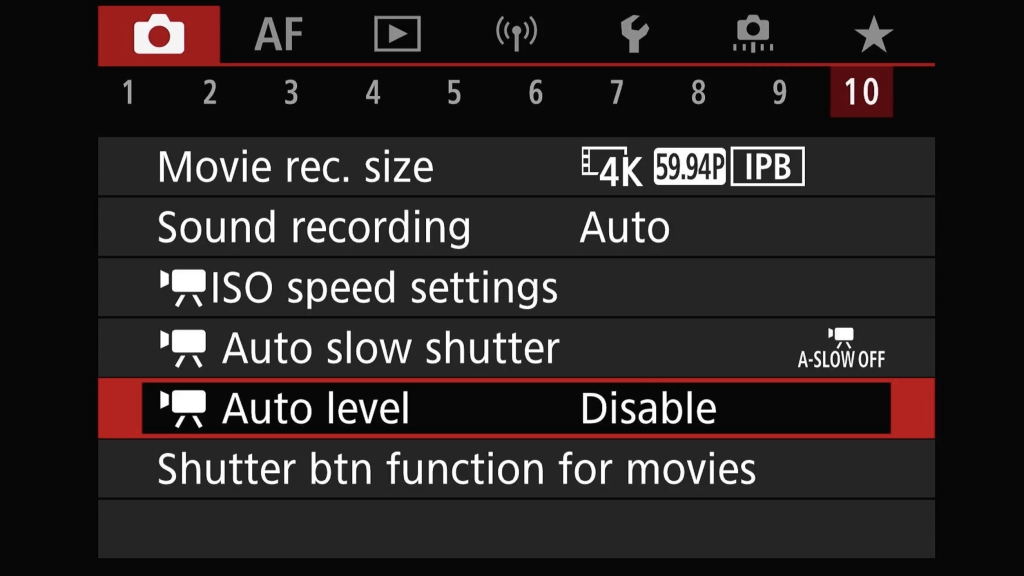Open the My Menu star tab
The width and height of the screenshot is (1024, 576).
point(873,35)
